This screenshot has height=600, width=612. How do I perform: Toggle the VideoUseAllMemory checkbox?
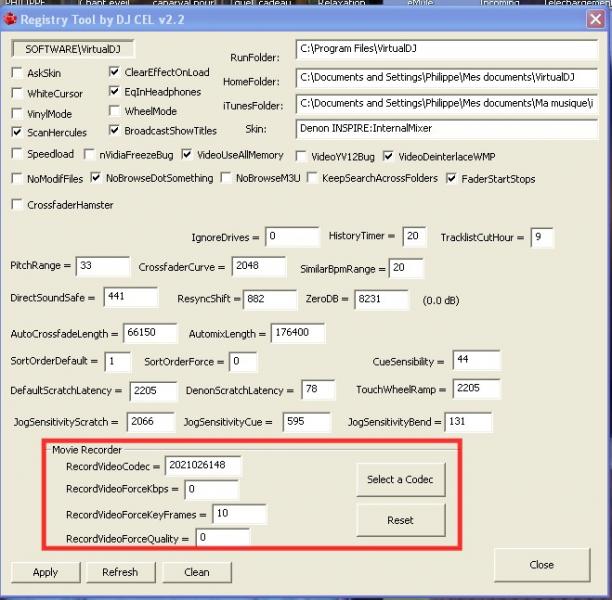[188, 155]
